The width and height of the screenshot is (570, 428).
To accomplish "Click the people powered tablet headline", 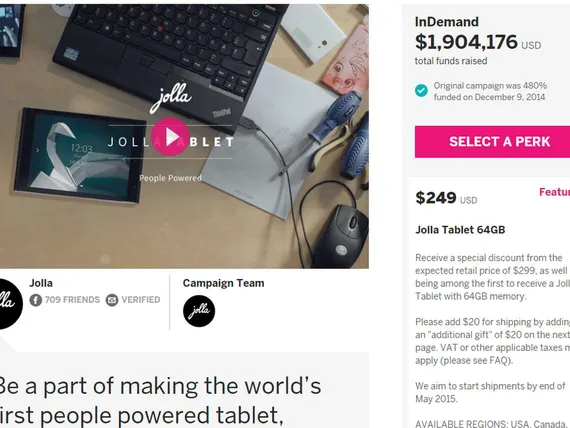I will pyautogui.click(x=158, y=400).
